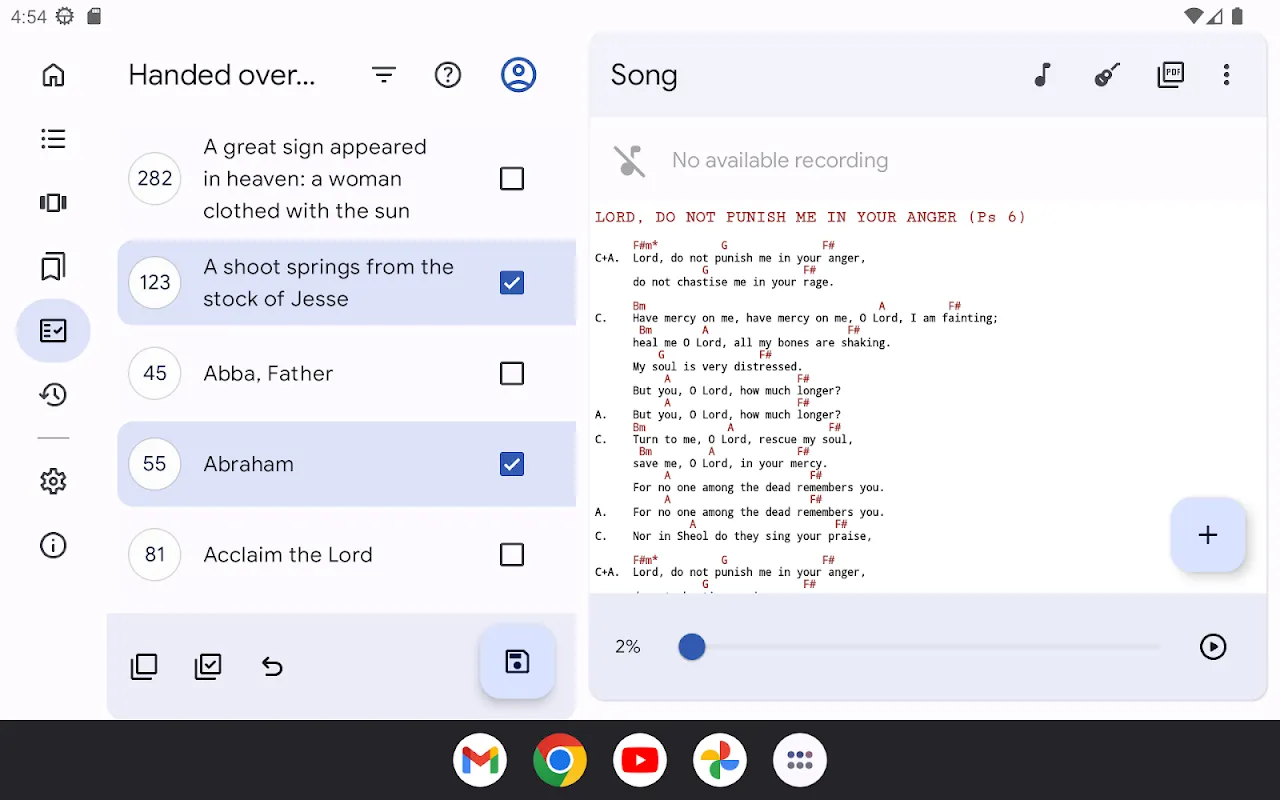Tap the select all checkmark icon

click(x=208, y=666)
